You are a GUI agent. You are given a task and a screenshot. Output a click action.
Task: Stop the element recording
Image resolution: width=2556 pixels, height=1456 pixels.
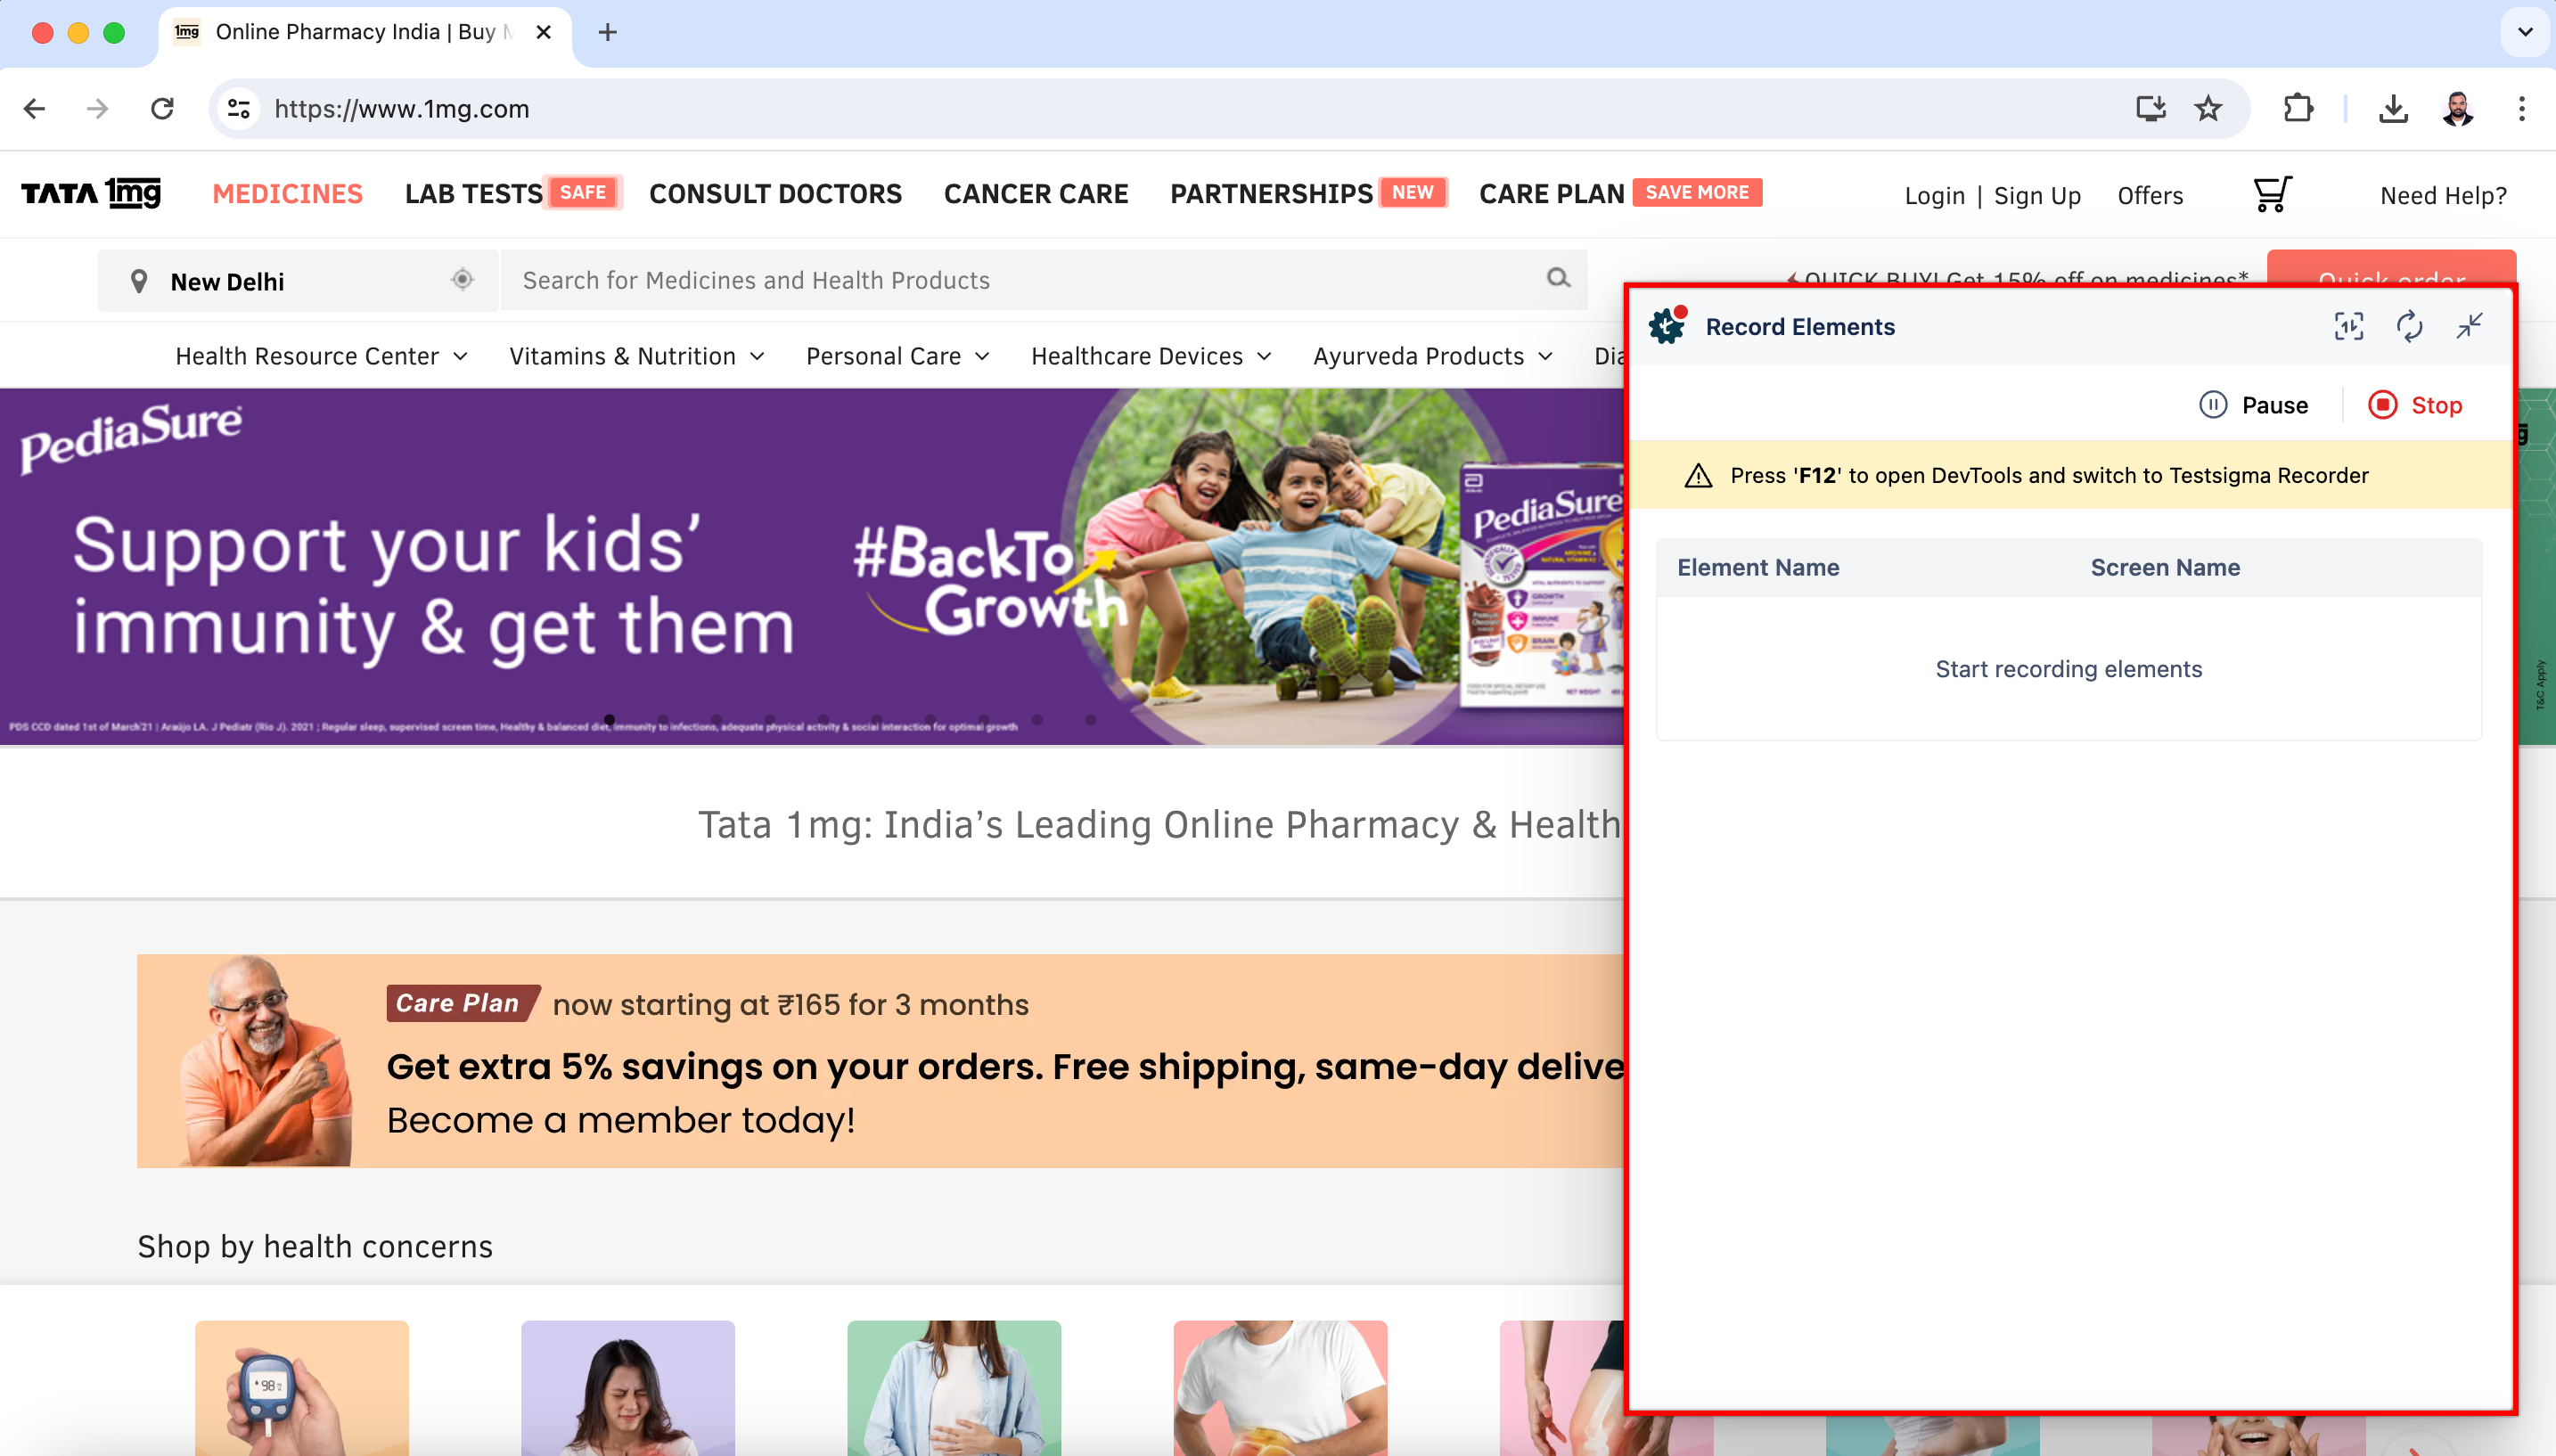[x=2415, y=405]
